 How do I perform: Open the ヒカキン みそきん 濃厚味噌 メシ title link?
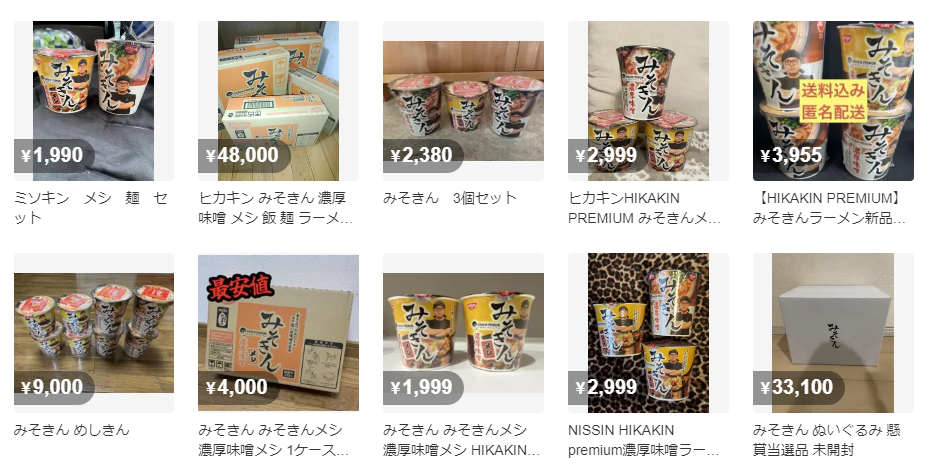tap(275, 207)
